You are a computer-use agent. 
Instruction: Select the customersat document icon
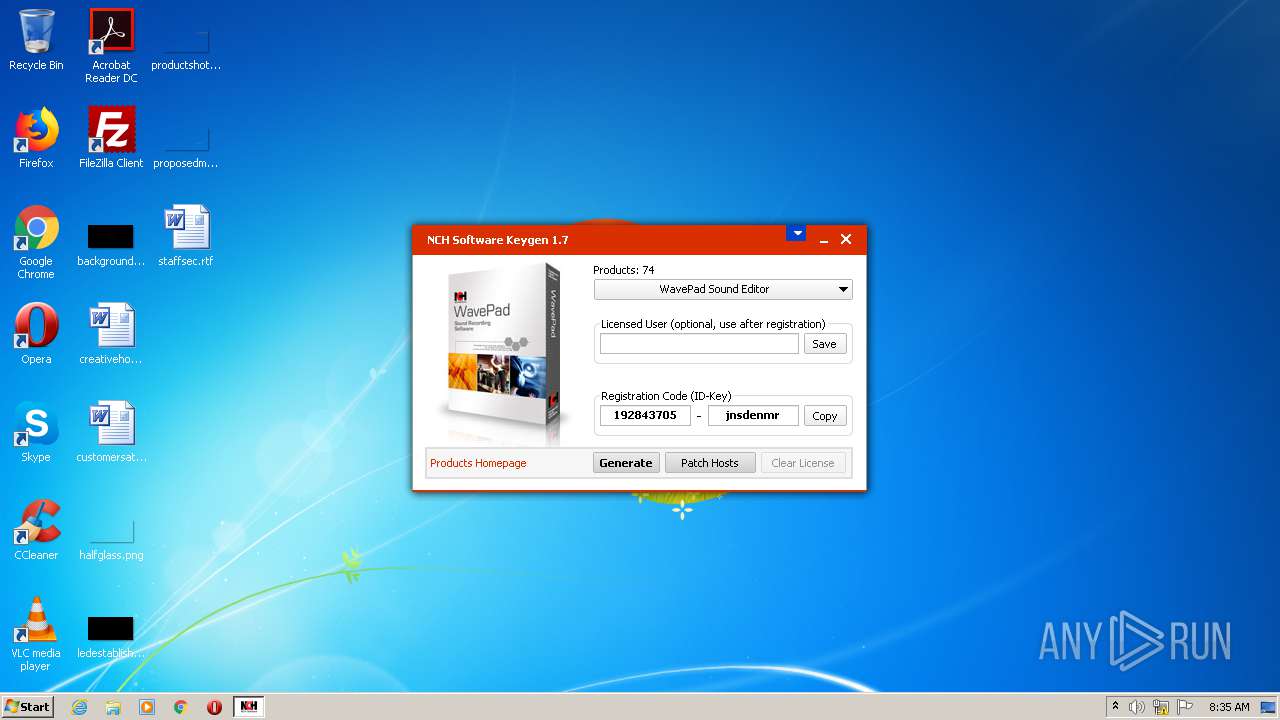coord(111,432)
